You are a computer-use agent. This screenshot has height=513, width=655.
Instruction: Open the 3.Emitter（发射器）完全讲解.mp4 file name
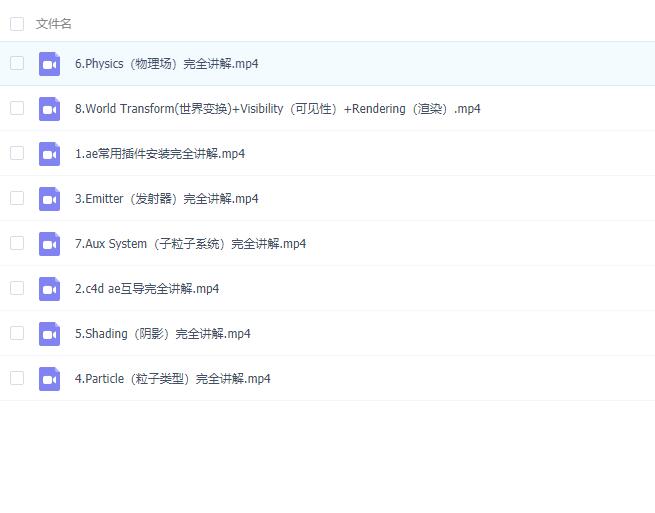click(x=166, y=199)
